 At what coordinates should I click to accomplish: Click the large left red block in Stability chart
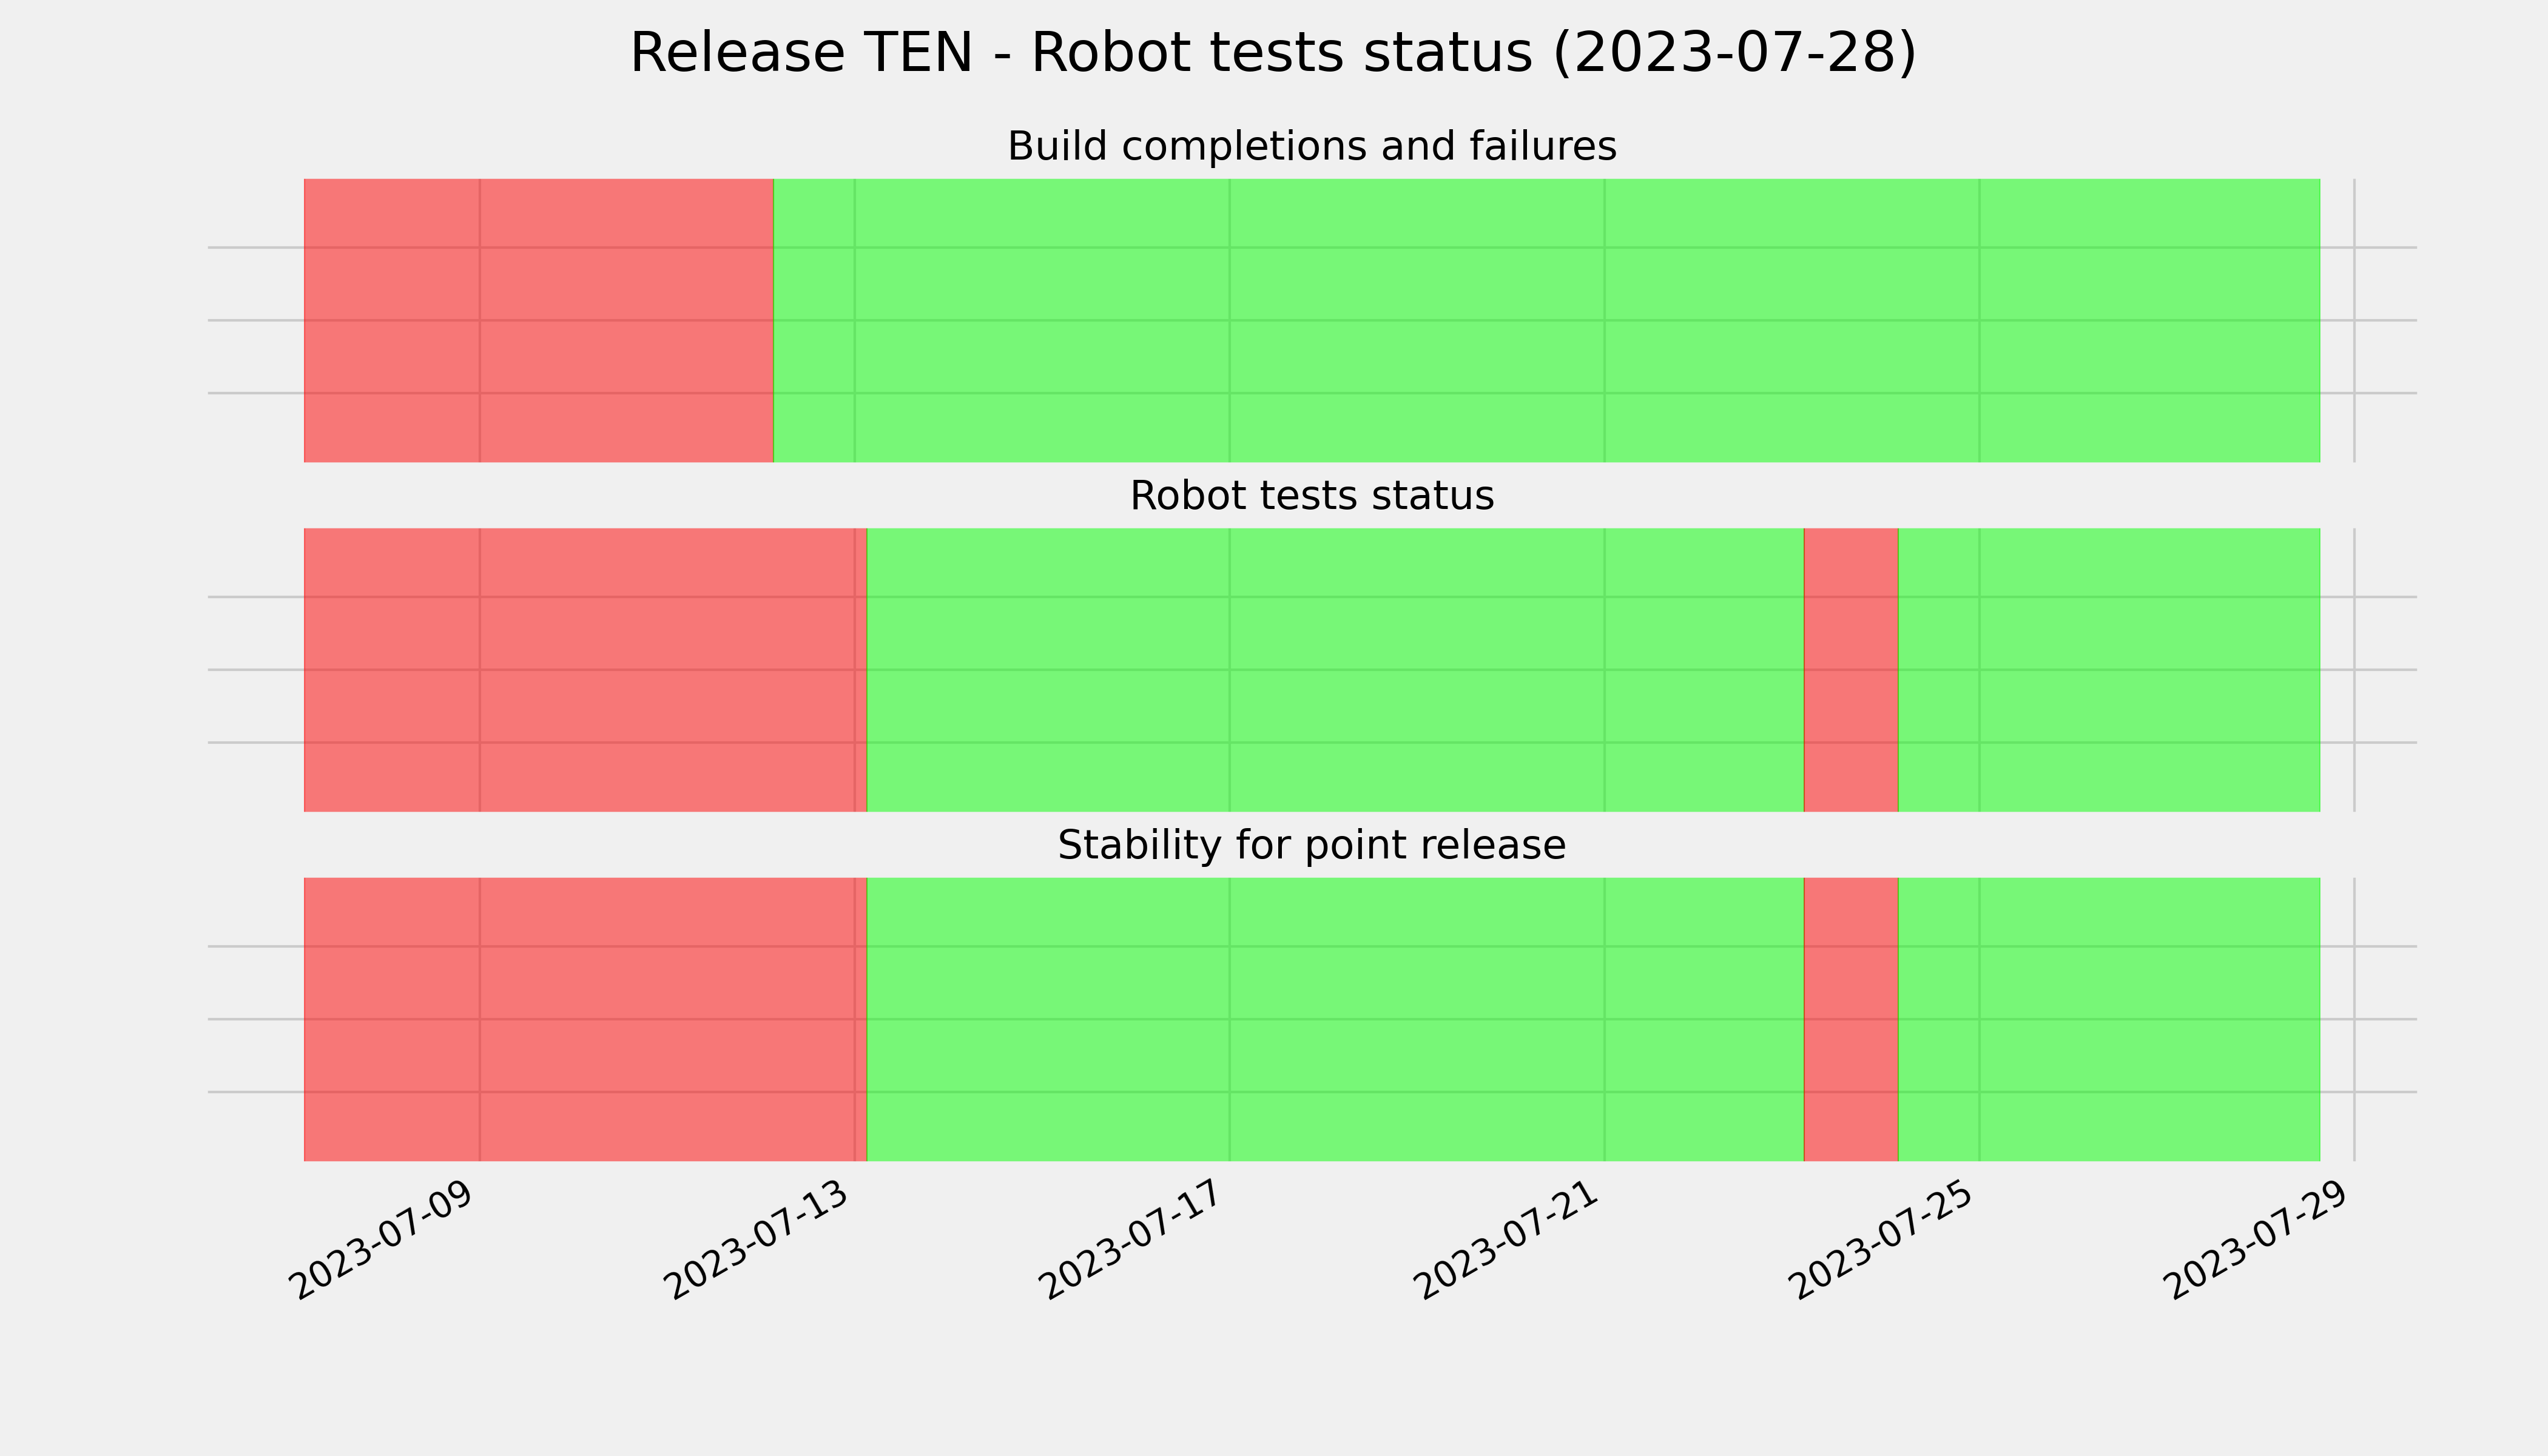[585, 1019]
